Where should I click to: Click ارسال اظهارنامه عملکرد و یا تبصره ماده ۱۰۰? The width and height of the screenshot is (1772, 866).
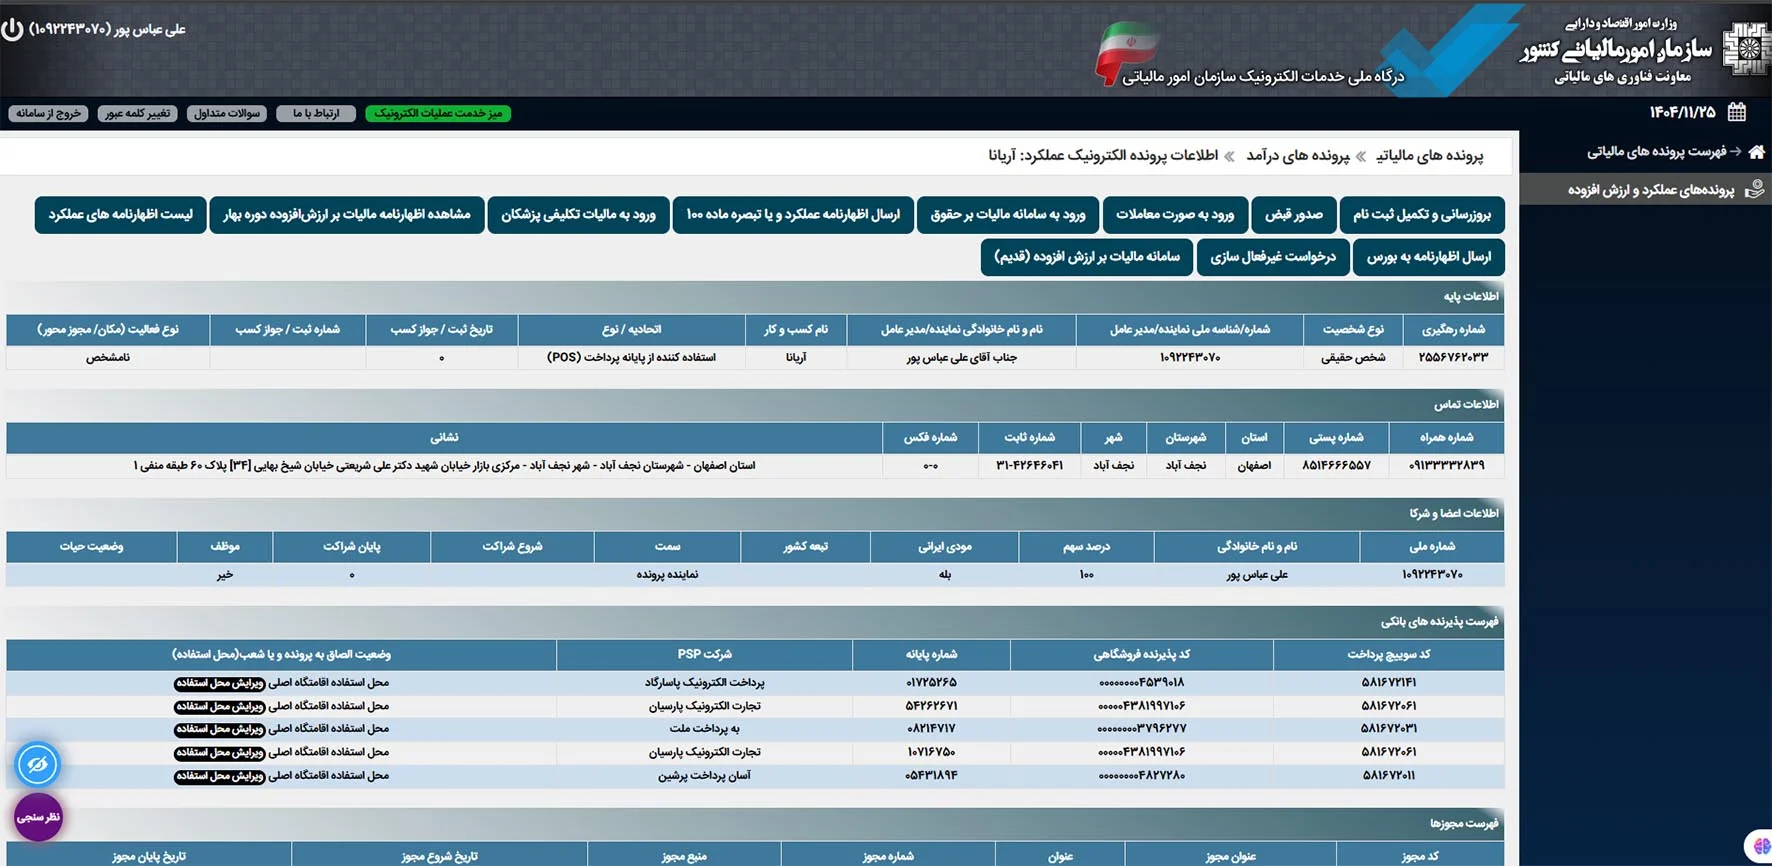[x=793, y=215]
